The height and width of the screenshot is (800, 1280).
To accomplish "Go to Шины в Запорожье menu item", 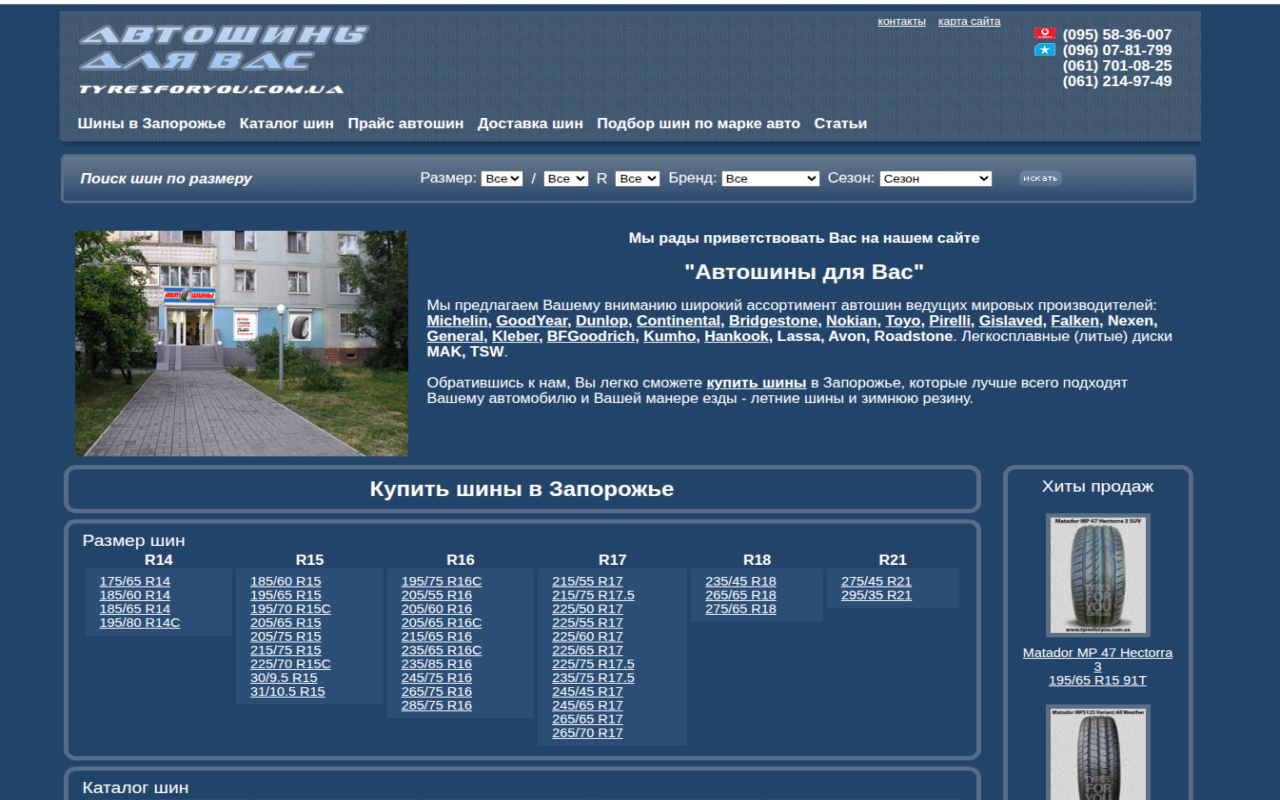I will (x=152, y=123).
